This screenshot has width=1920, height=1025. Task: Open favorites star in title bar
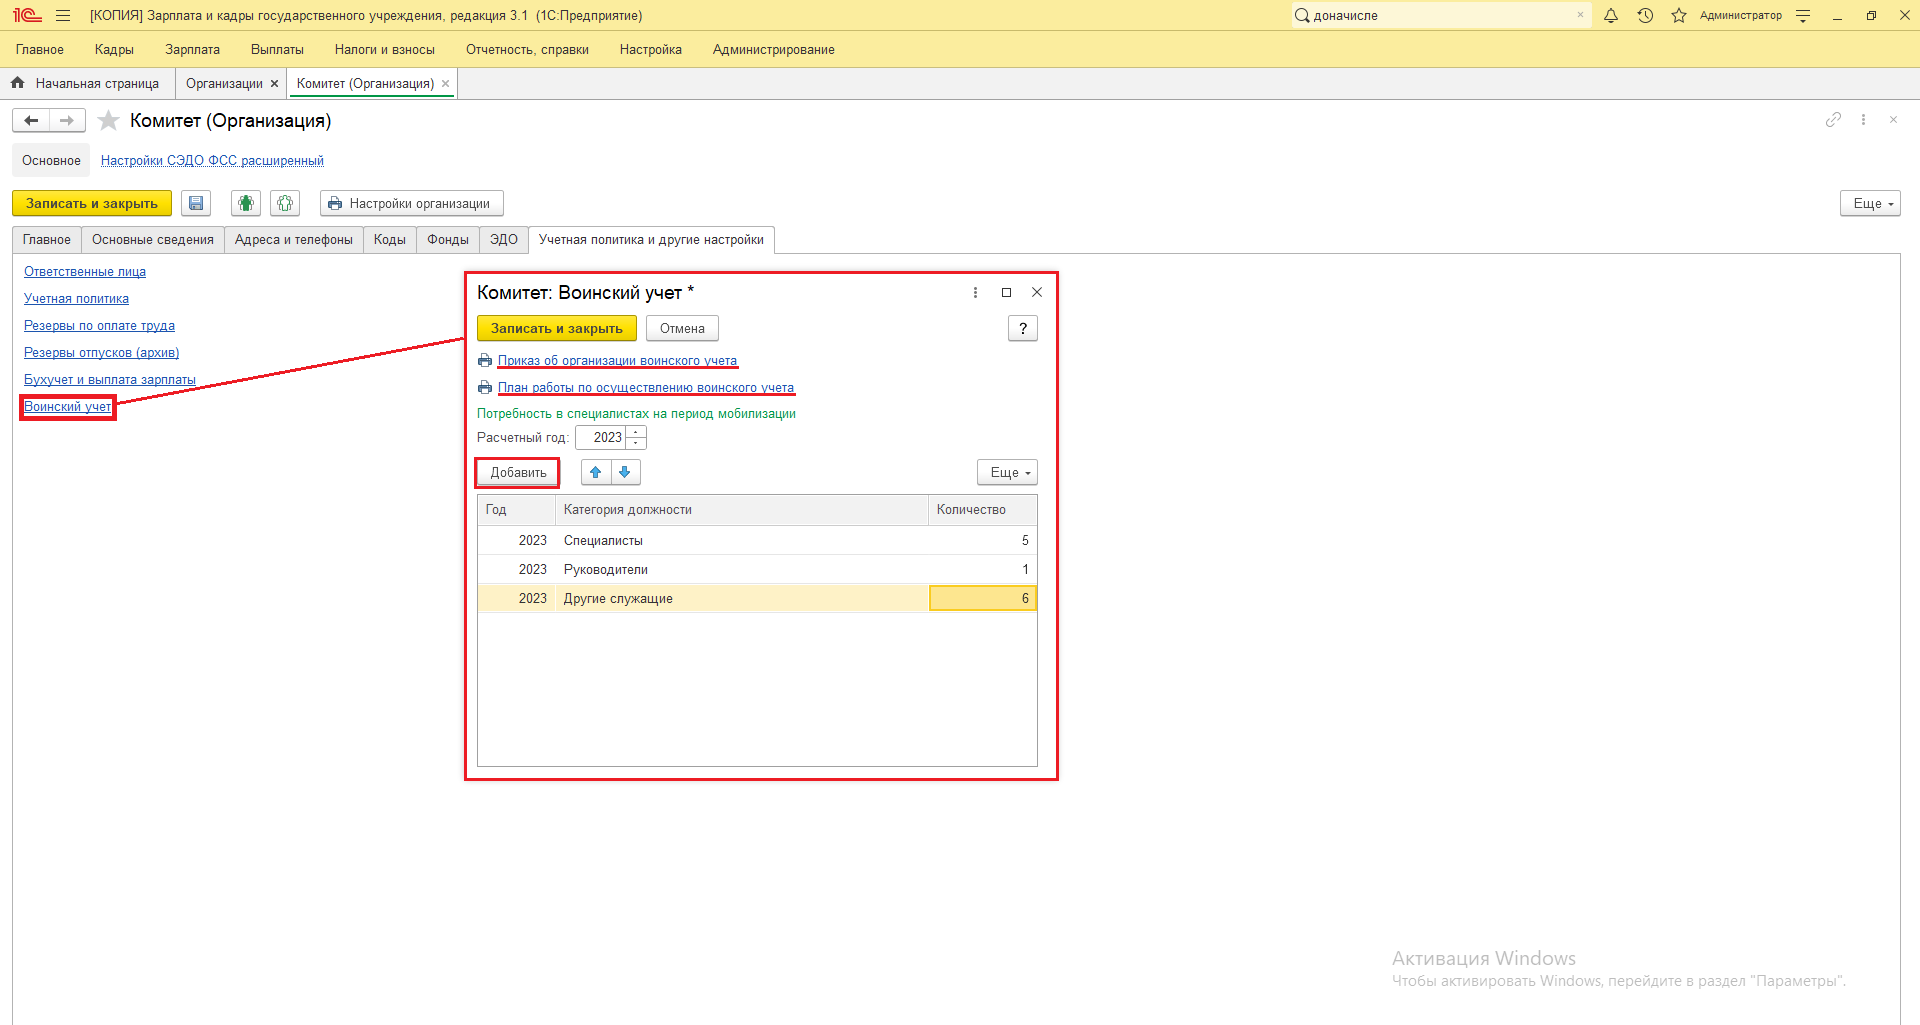point(1679,16)
